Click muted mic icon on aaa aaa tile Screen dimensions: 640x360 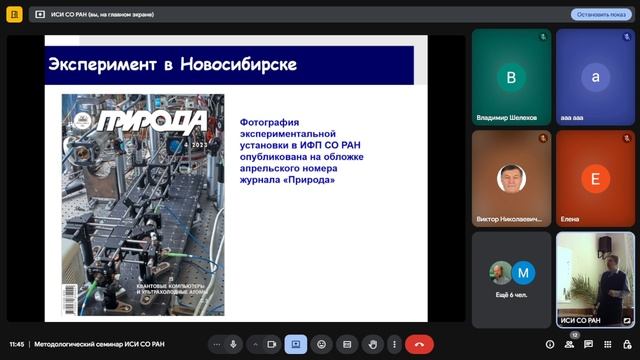coord(627,37)
